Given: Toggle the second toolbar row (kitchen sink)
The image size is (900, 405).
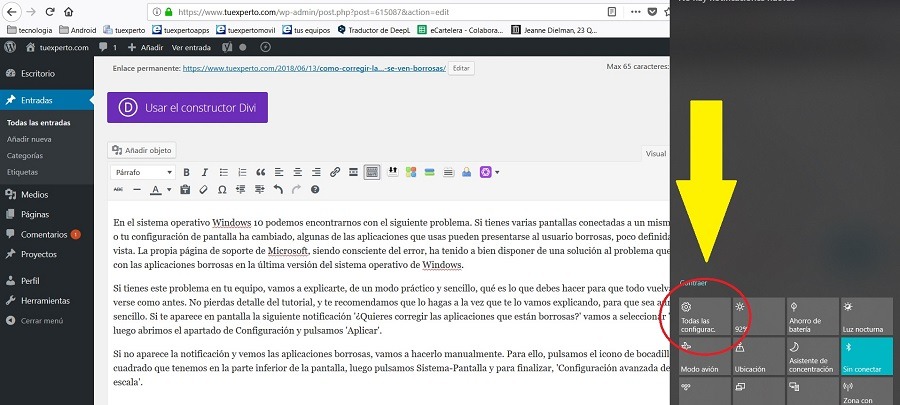Looking at the screenshot, I should pos(372,172).
